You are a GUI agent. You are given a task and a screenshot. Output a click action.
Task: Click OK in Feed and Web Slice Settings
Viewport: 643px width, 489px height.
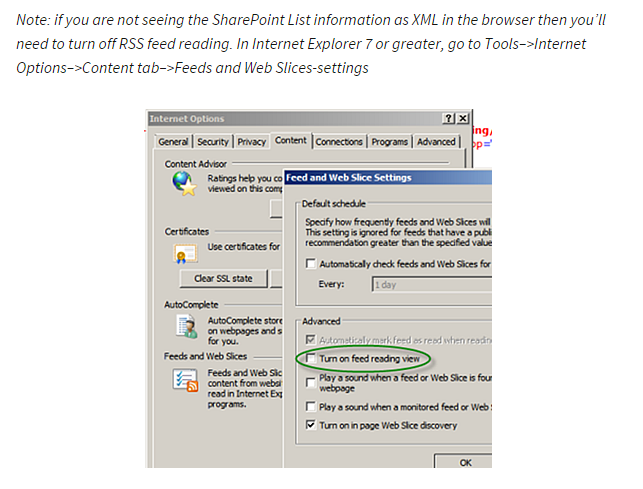(x=463, y=462)
